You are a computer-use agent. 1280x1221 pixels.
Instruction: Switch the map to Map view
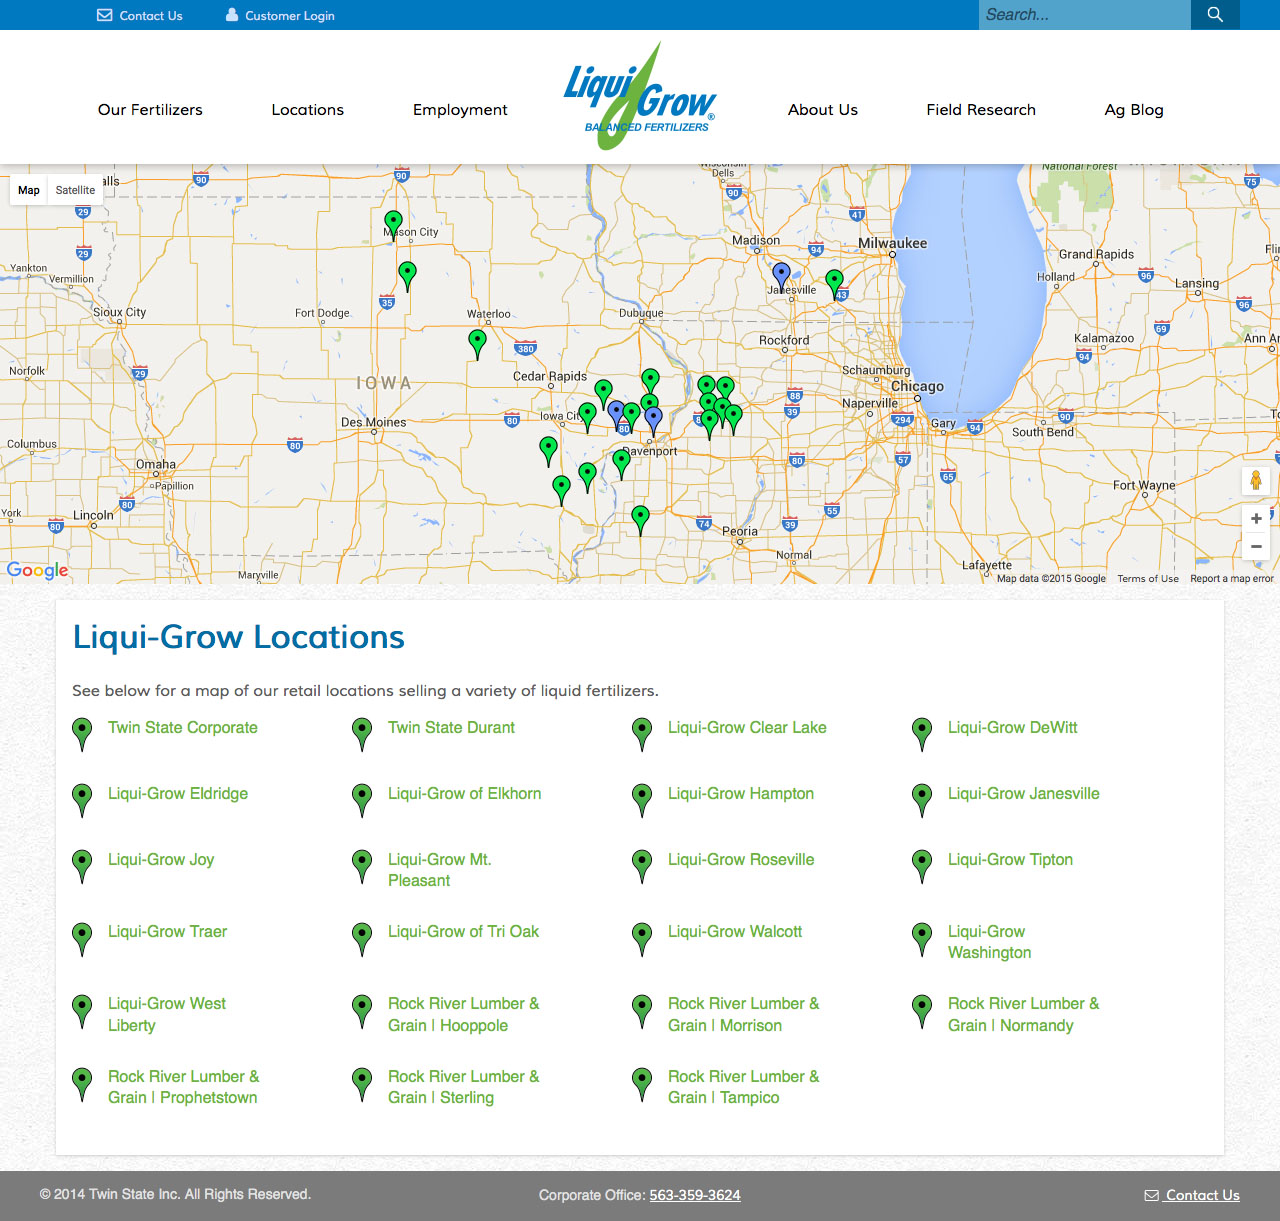pos(29,190)
